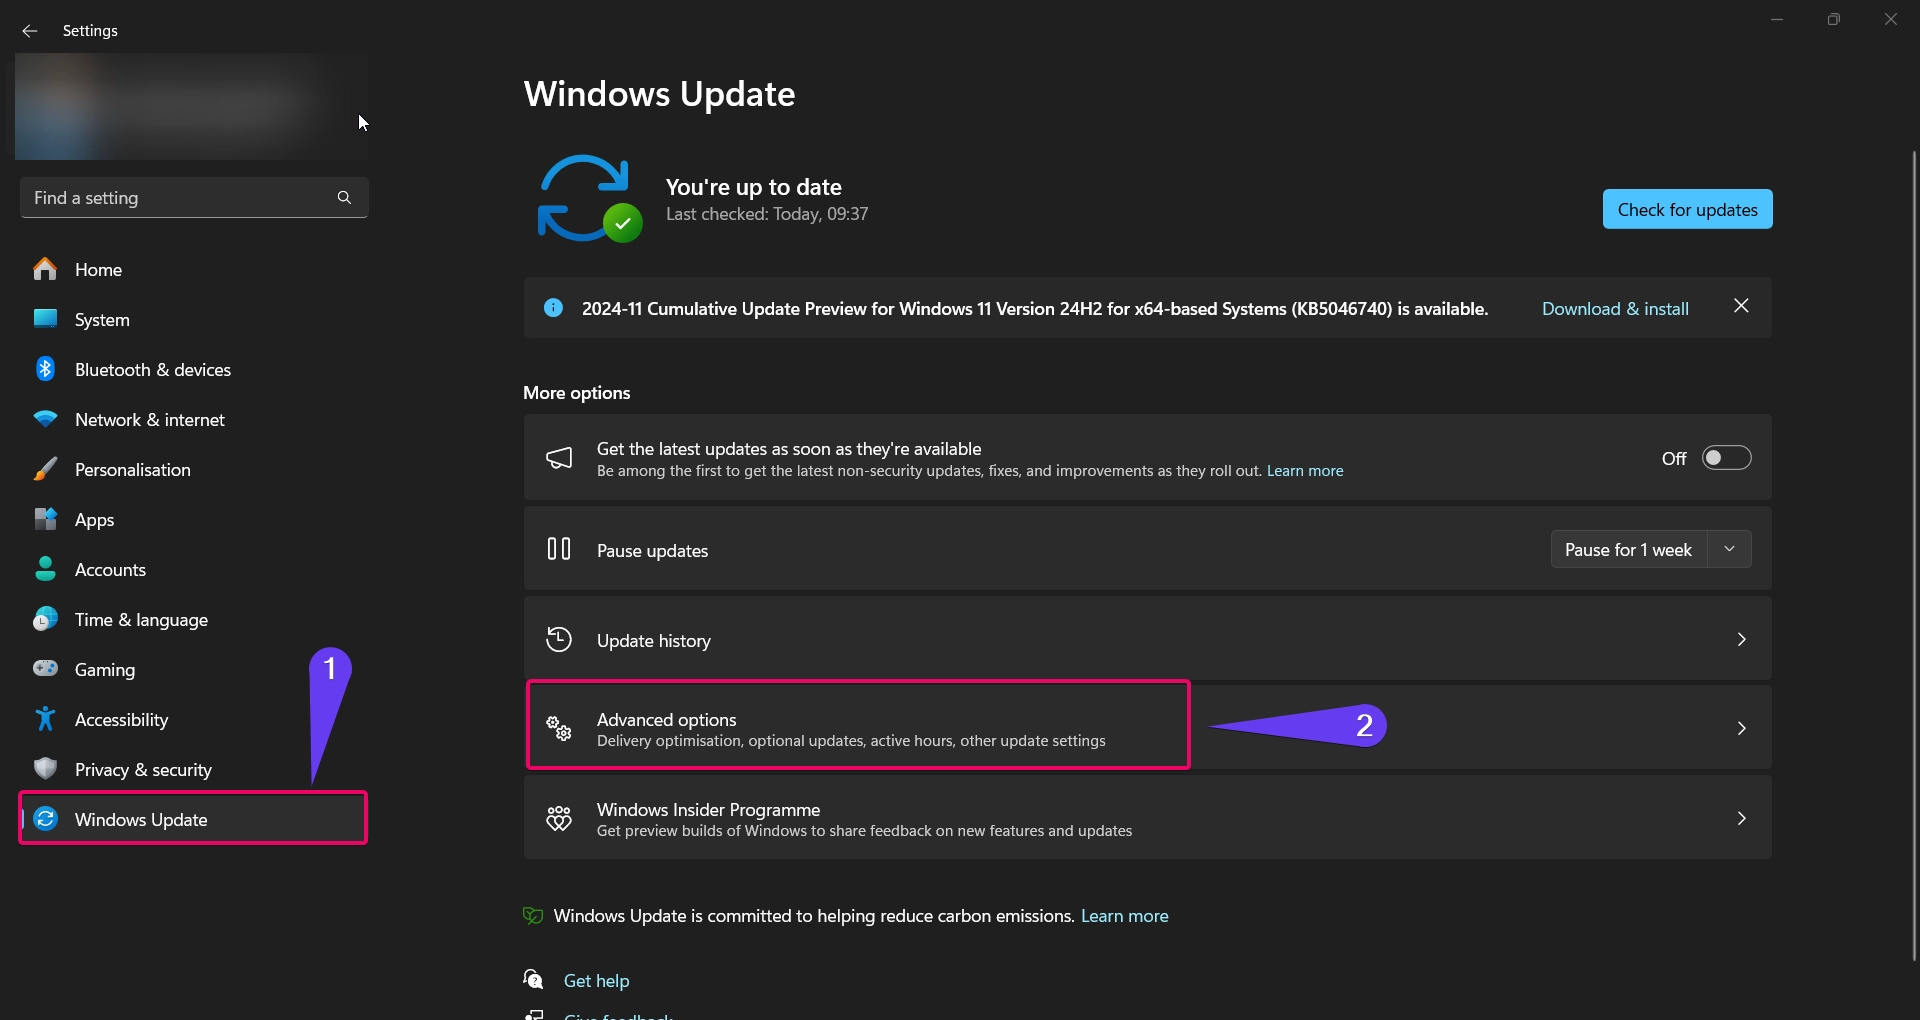The image size is (1920, 1020).
Task: Click the Privacy & security shield icon
Action: pos(45,769)
